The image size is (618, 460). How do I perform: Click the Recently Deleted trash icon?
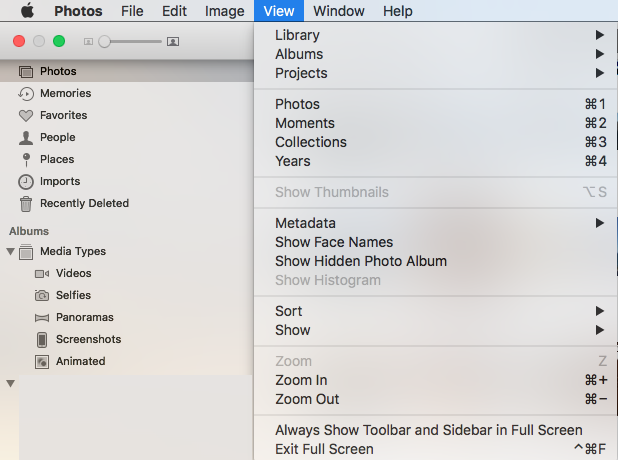pos(26,204)
